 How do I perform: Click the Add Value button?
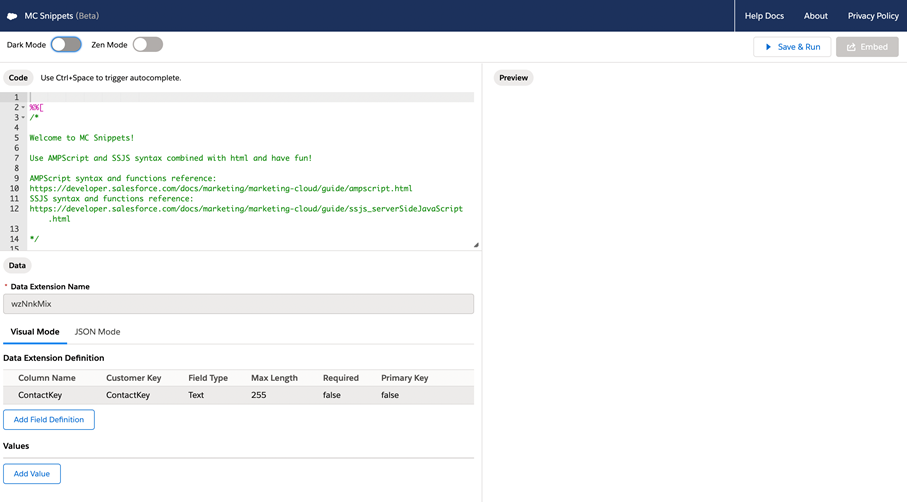click(x=32, y=474)
